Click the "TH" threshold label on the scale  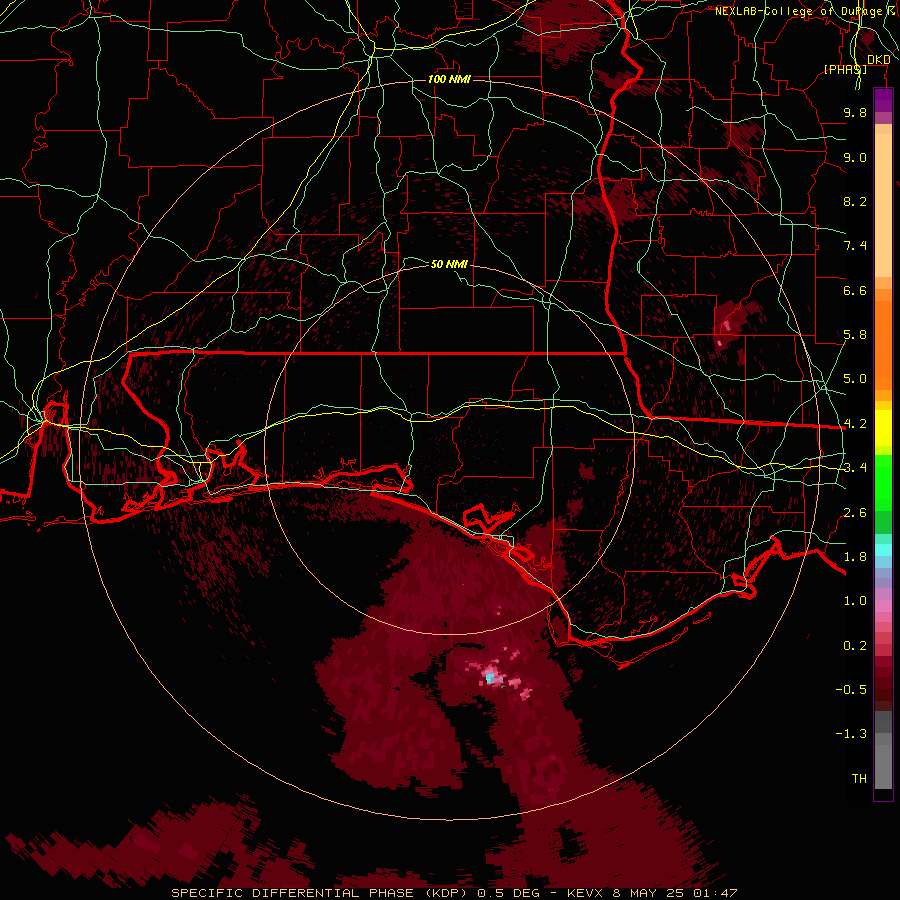point(859,779)
